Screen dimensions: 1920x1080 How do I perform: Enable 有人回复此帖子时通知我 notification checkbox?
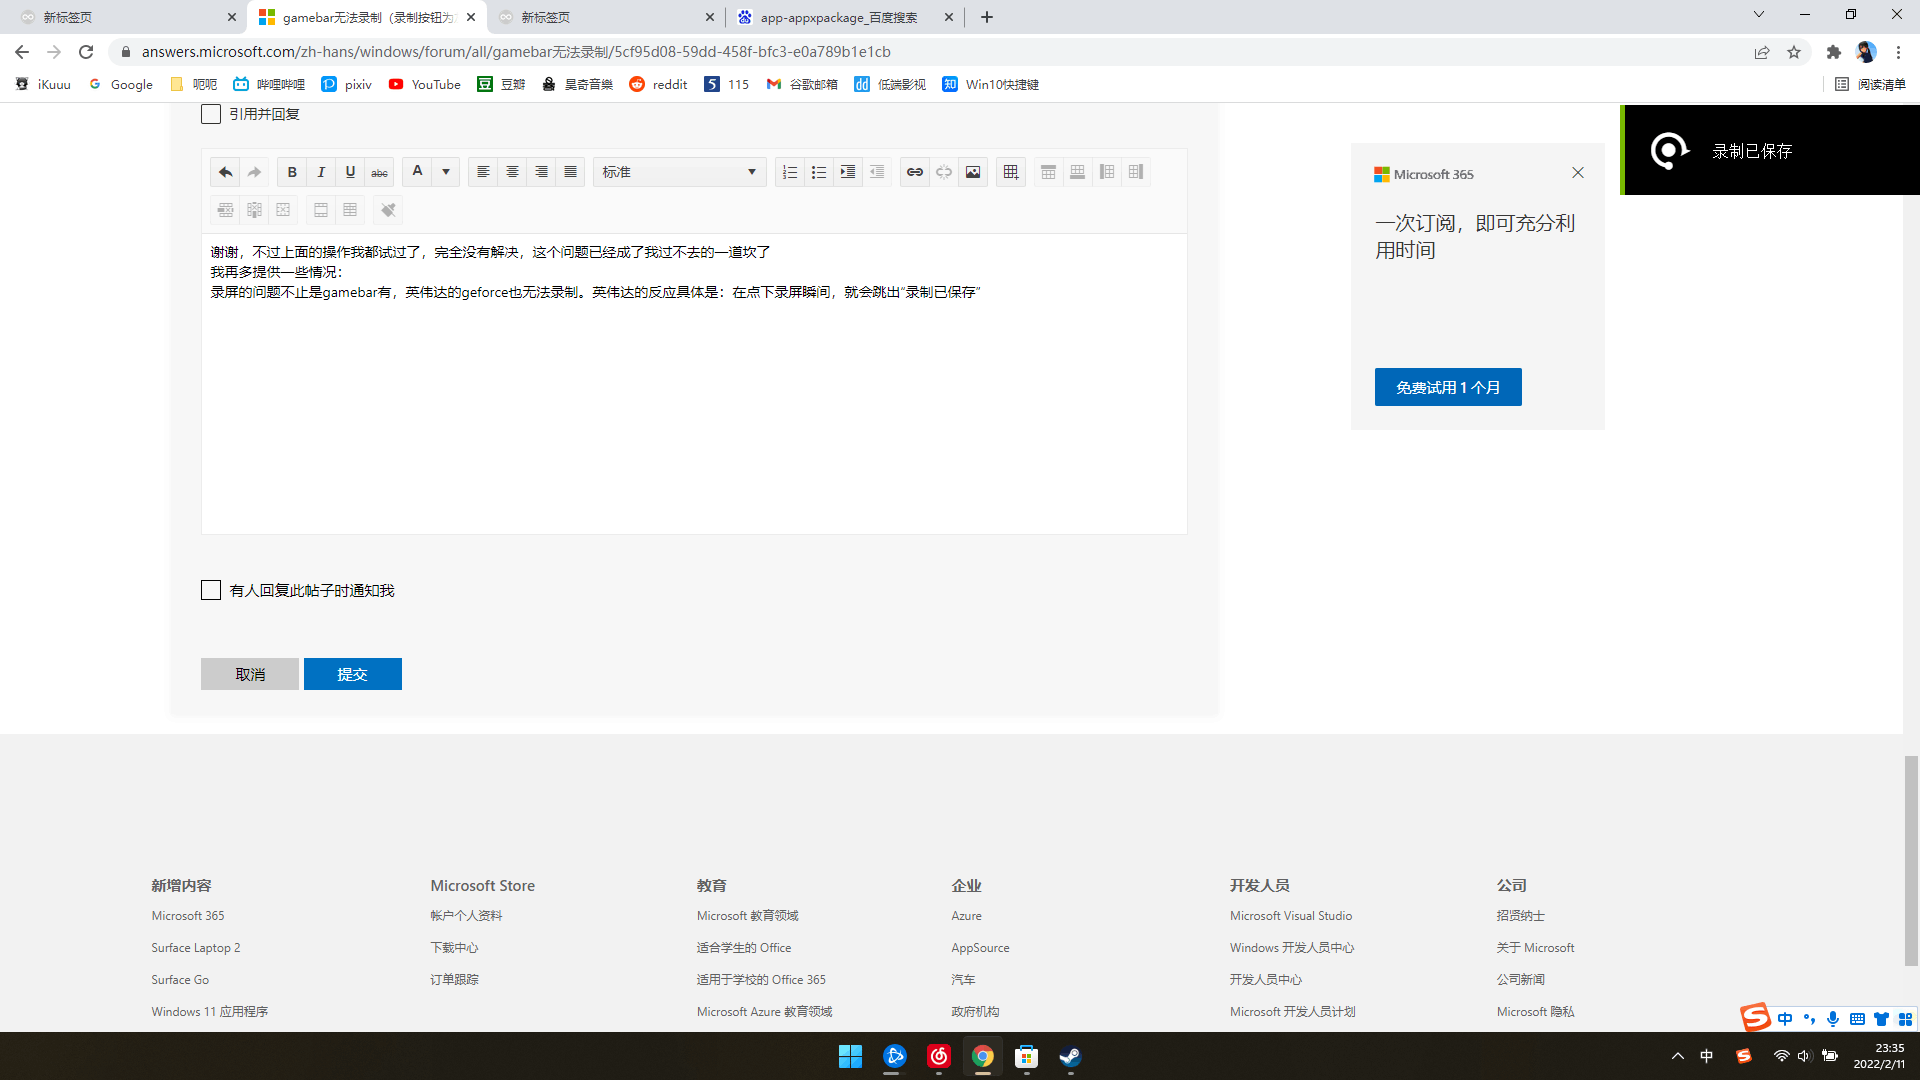[211, 590]
